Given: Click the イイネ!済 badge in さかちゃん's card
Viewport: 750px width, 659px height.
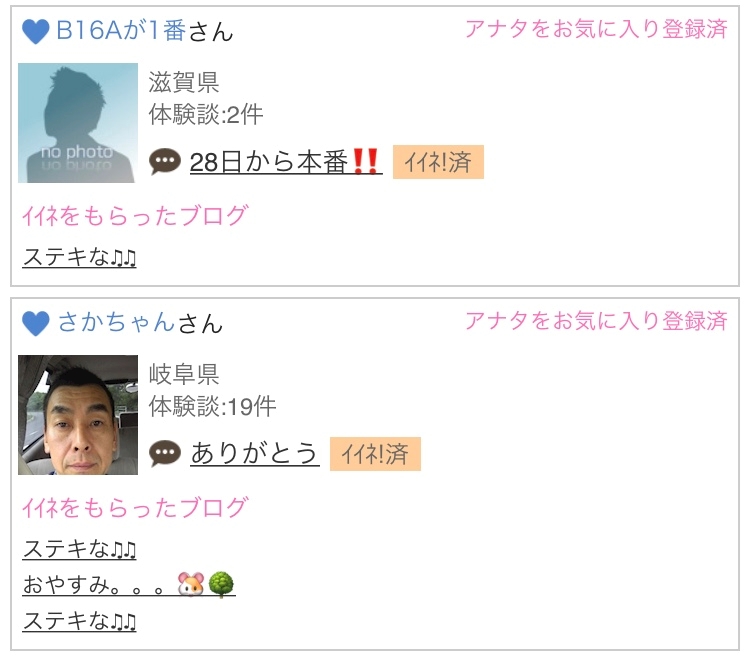Looking at the screenshot, I should (375, 454).
